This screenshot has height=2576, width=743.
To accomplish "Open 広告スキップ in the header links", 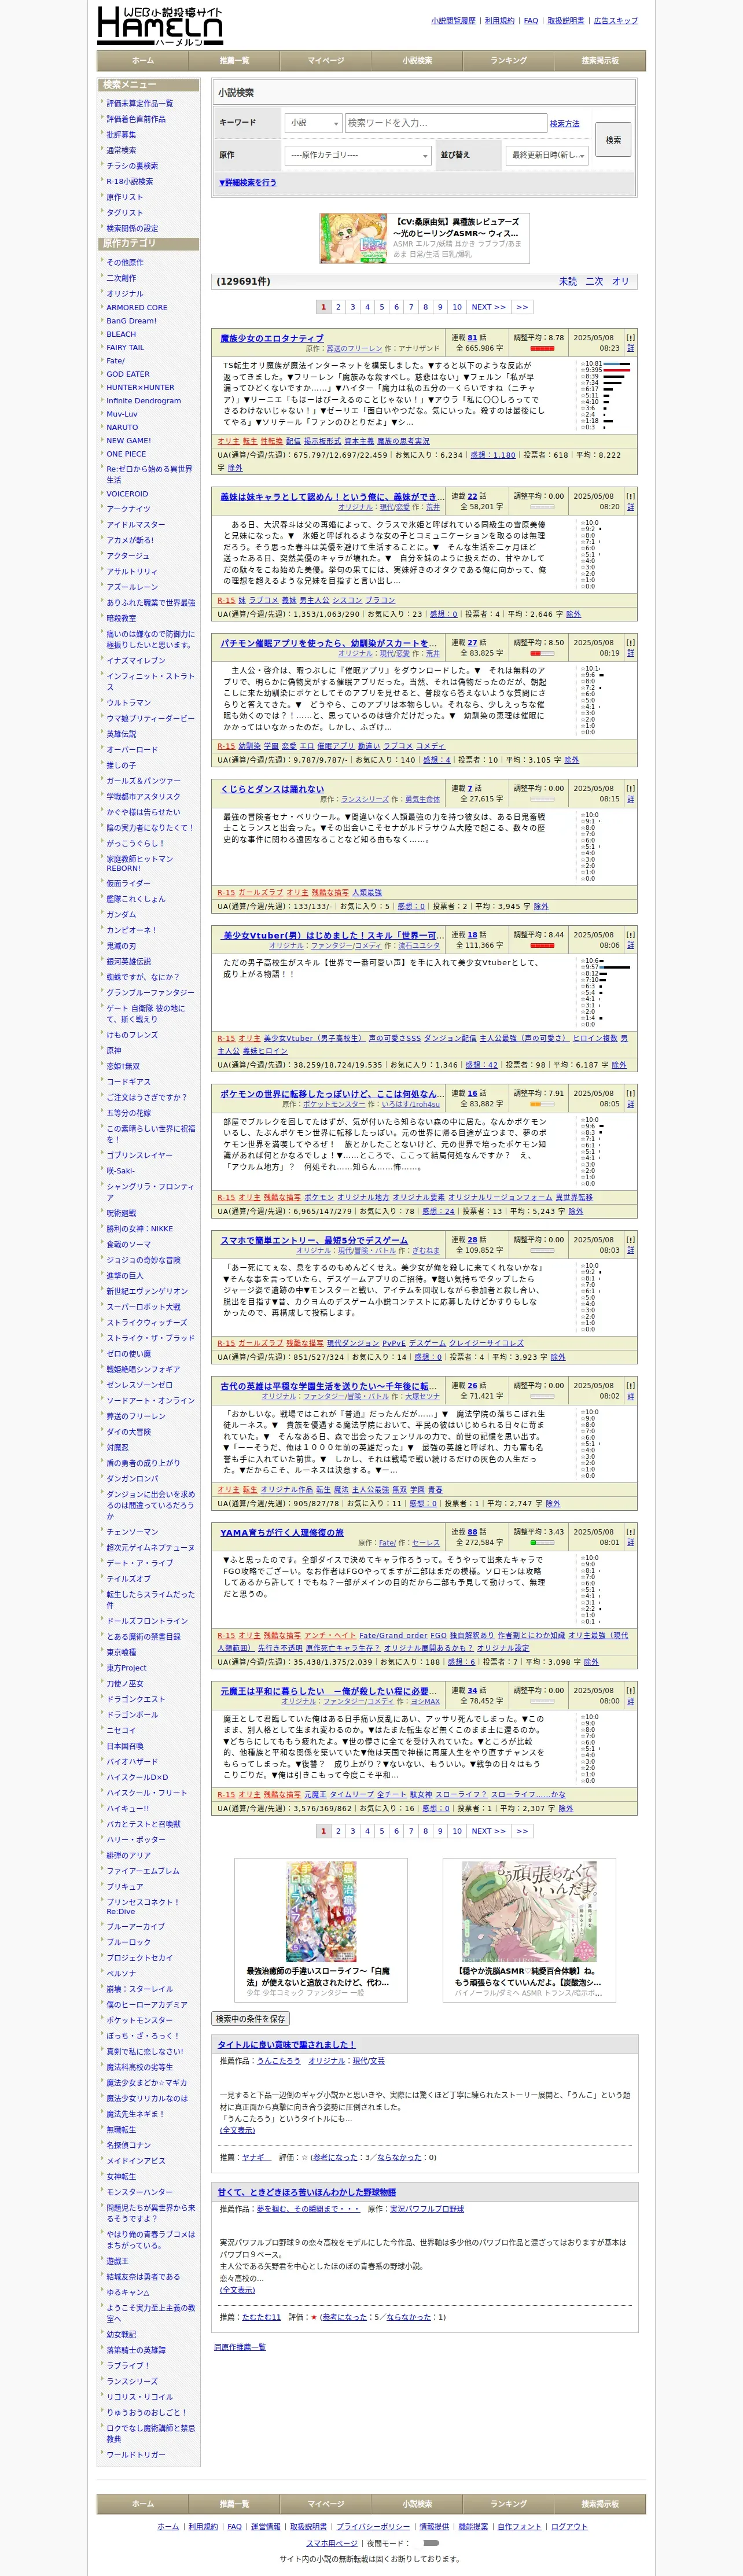I will pyautogui.click(x=616, y=21).
